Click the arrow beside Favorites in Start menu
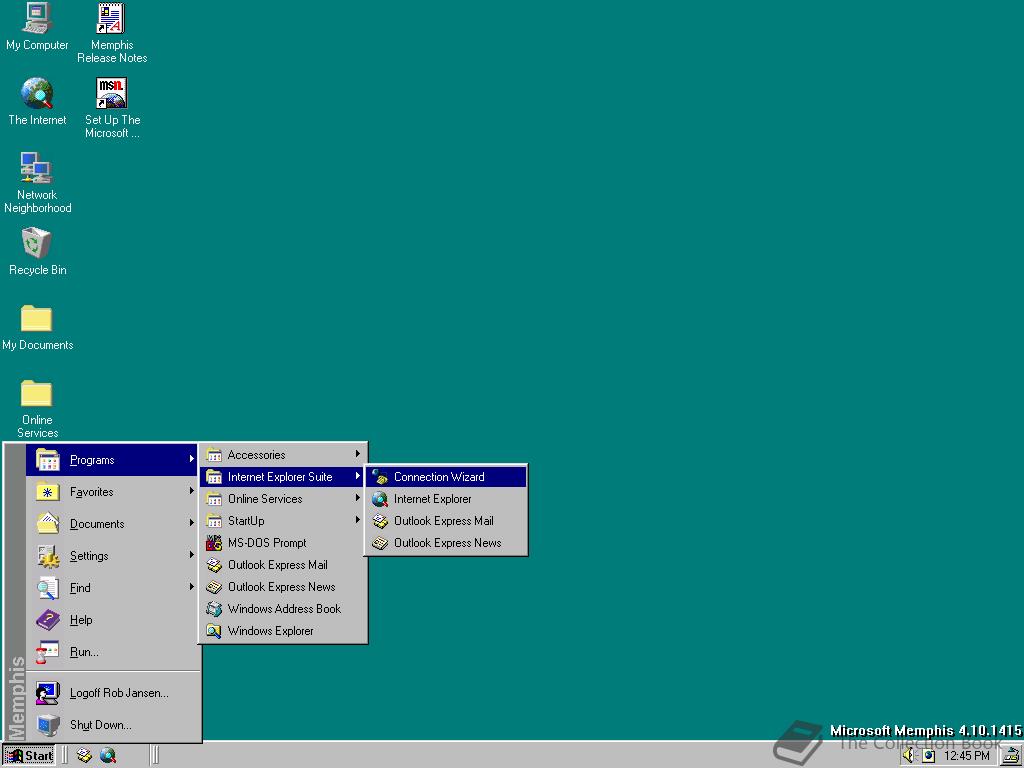This screenshot has width=1024, height=768. 191,490
